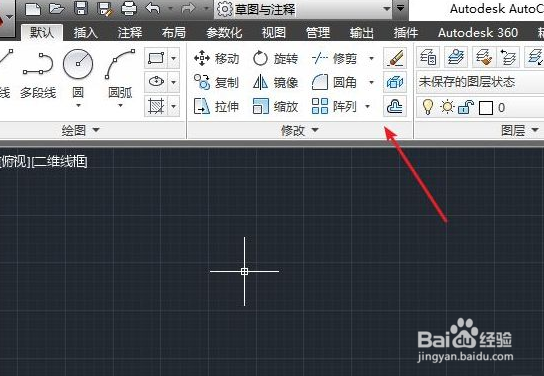Switch to the 插件 ribbon tab
The height and width of the screenshot is (376, 544).
[406, 33]
